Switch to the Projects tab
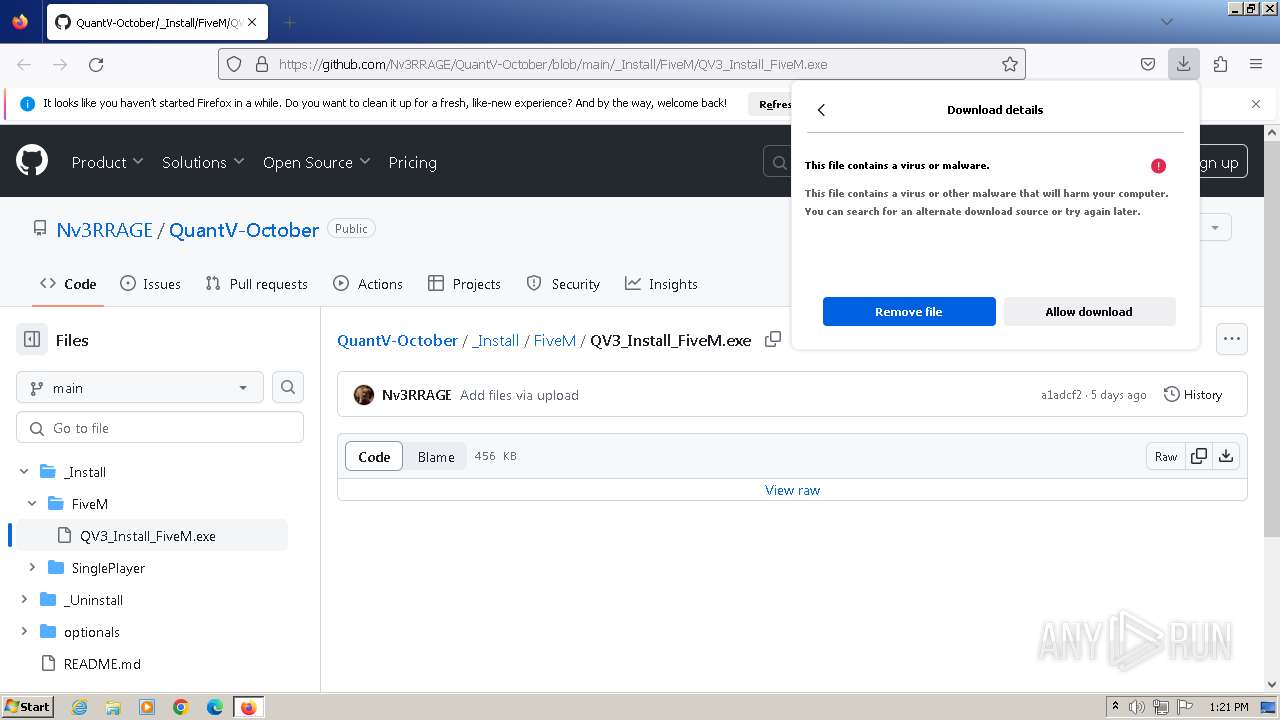This screenshot has height=720, width=1280. coord(464,284)
